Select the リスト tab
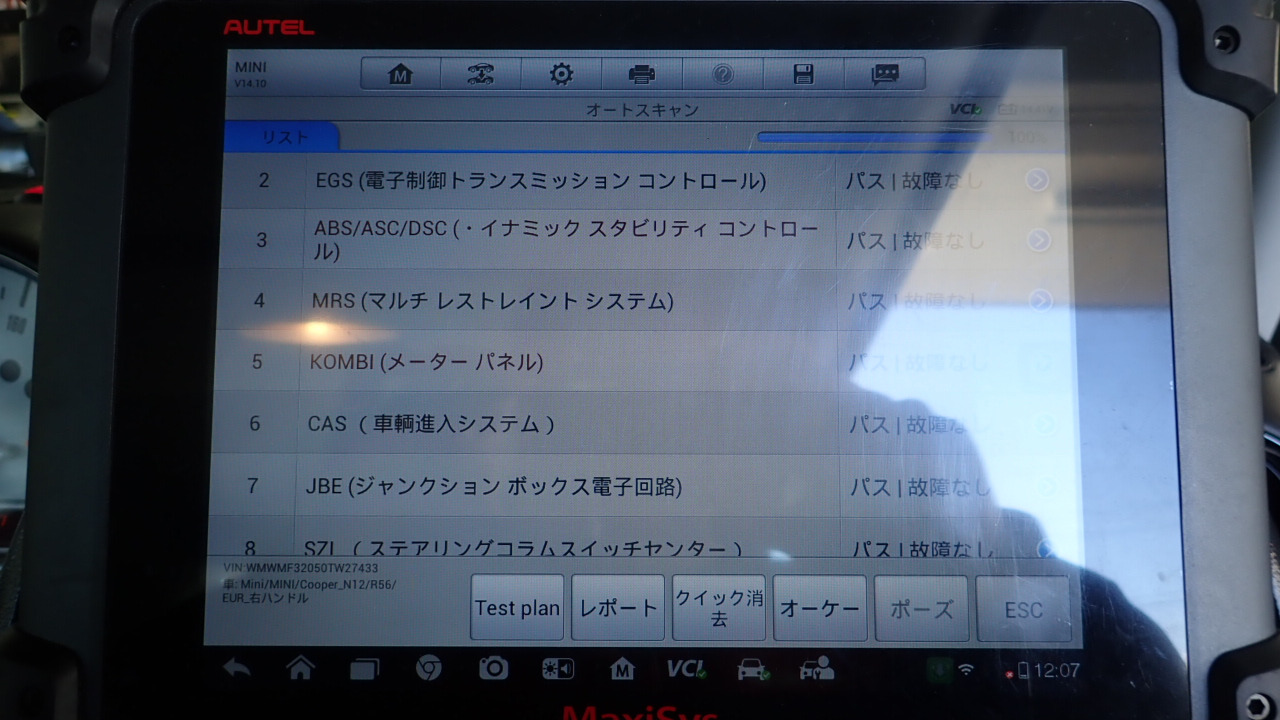Viewport: 1280px width, 720px height. tap(285, 137)
